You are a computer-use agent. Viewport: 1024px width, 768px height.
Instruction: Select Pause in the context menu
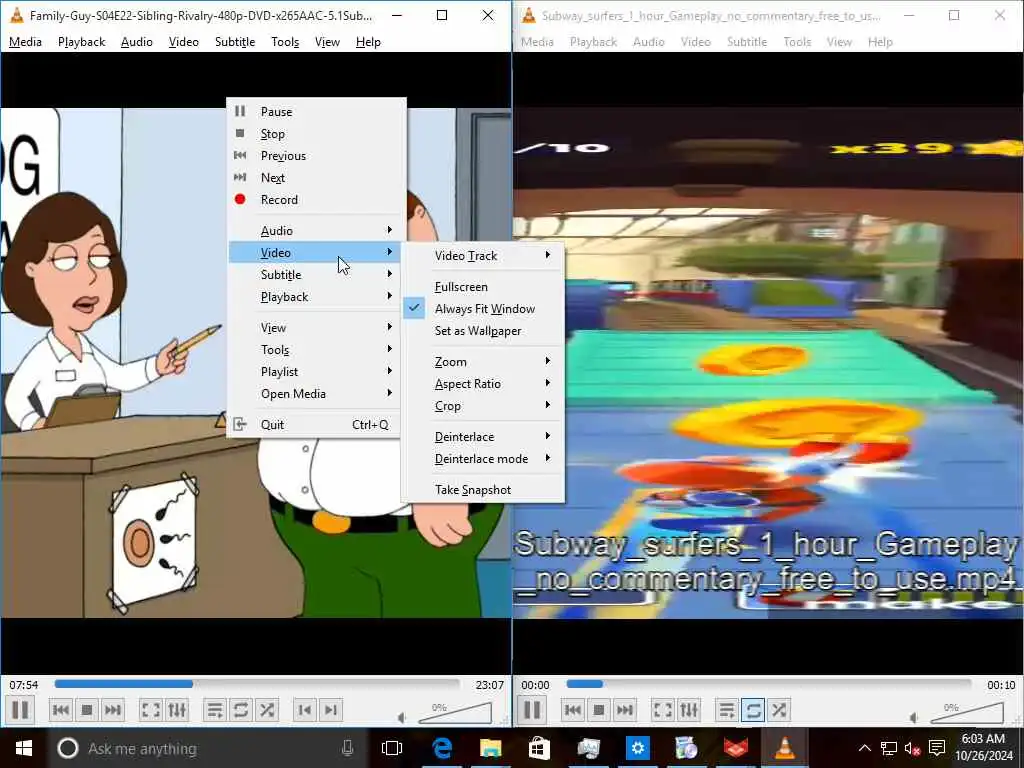coord(313,112)
